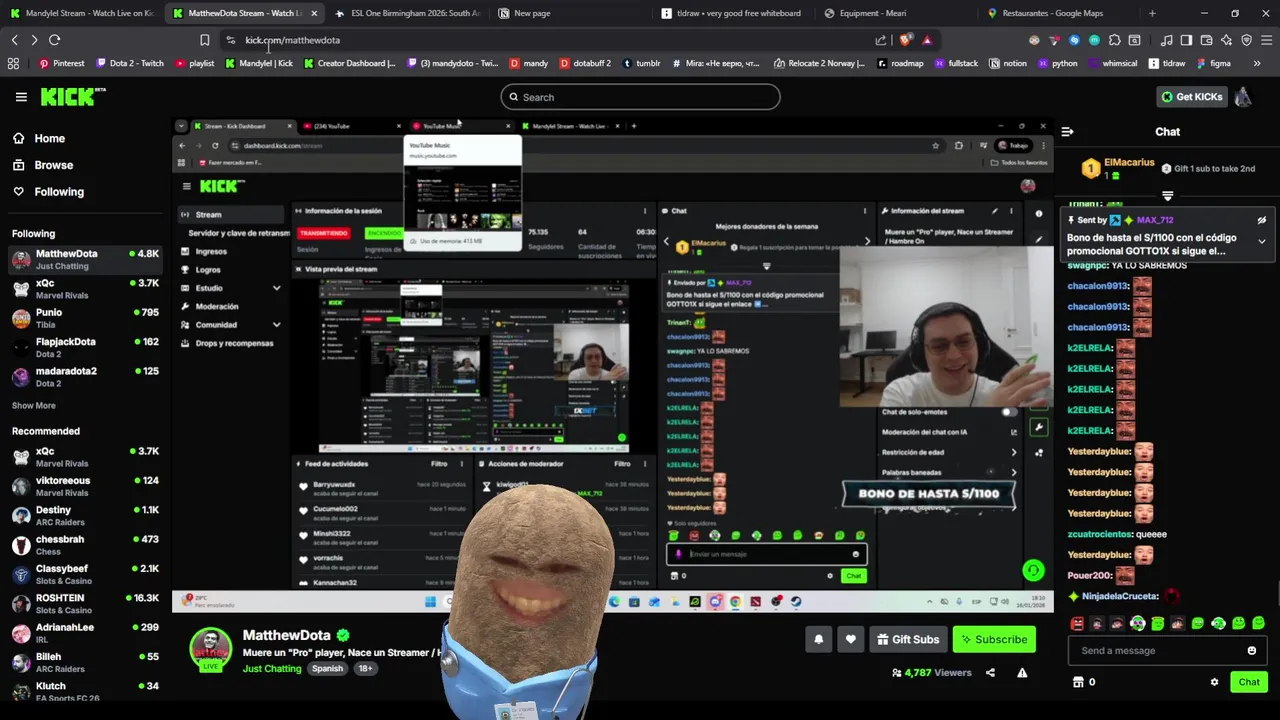Open the Pinterest bookmark
This screenshot has width=1280, height=720.
[x=62, y=63]
